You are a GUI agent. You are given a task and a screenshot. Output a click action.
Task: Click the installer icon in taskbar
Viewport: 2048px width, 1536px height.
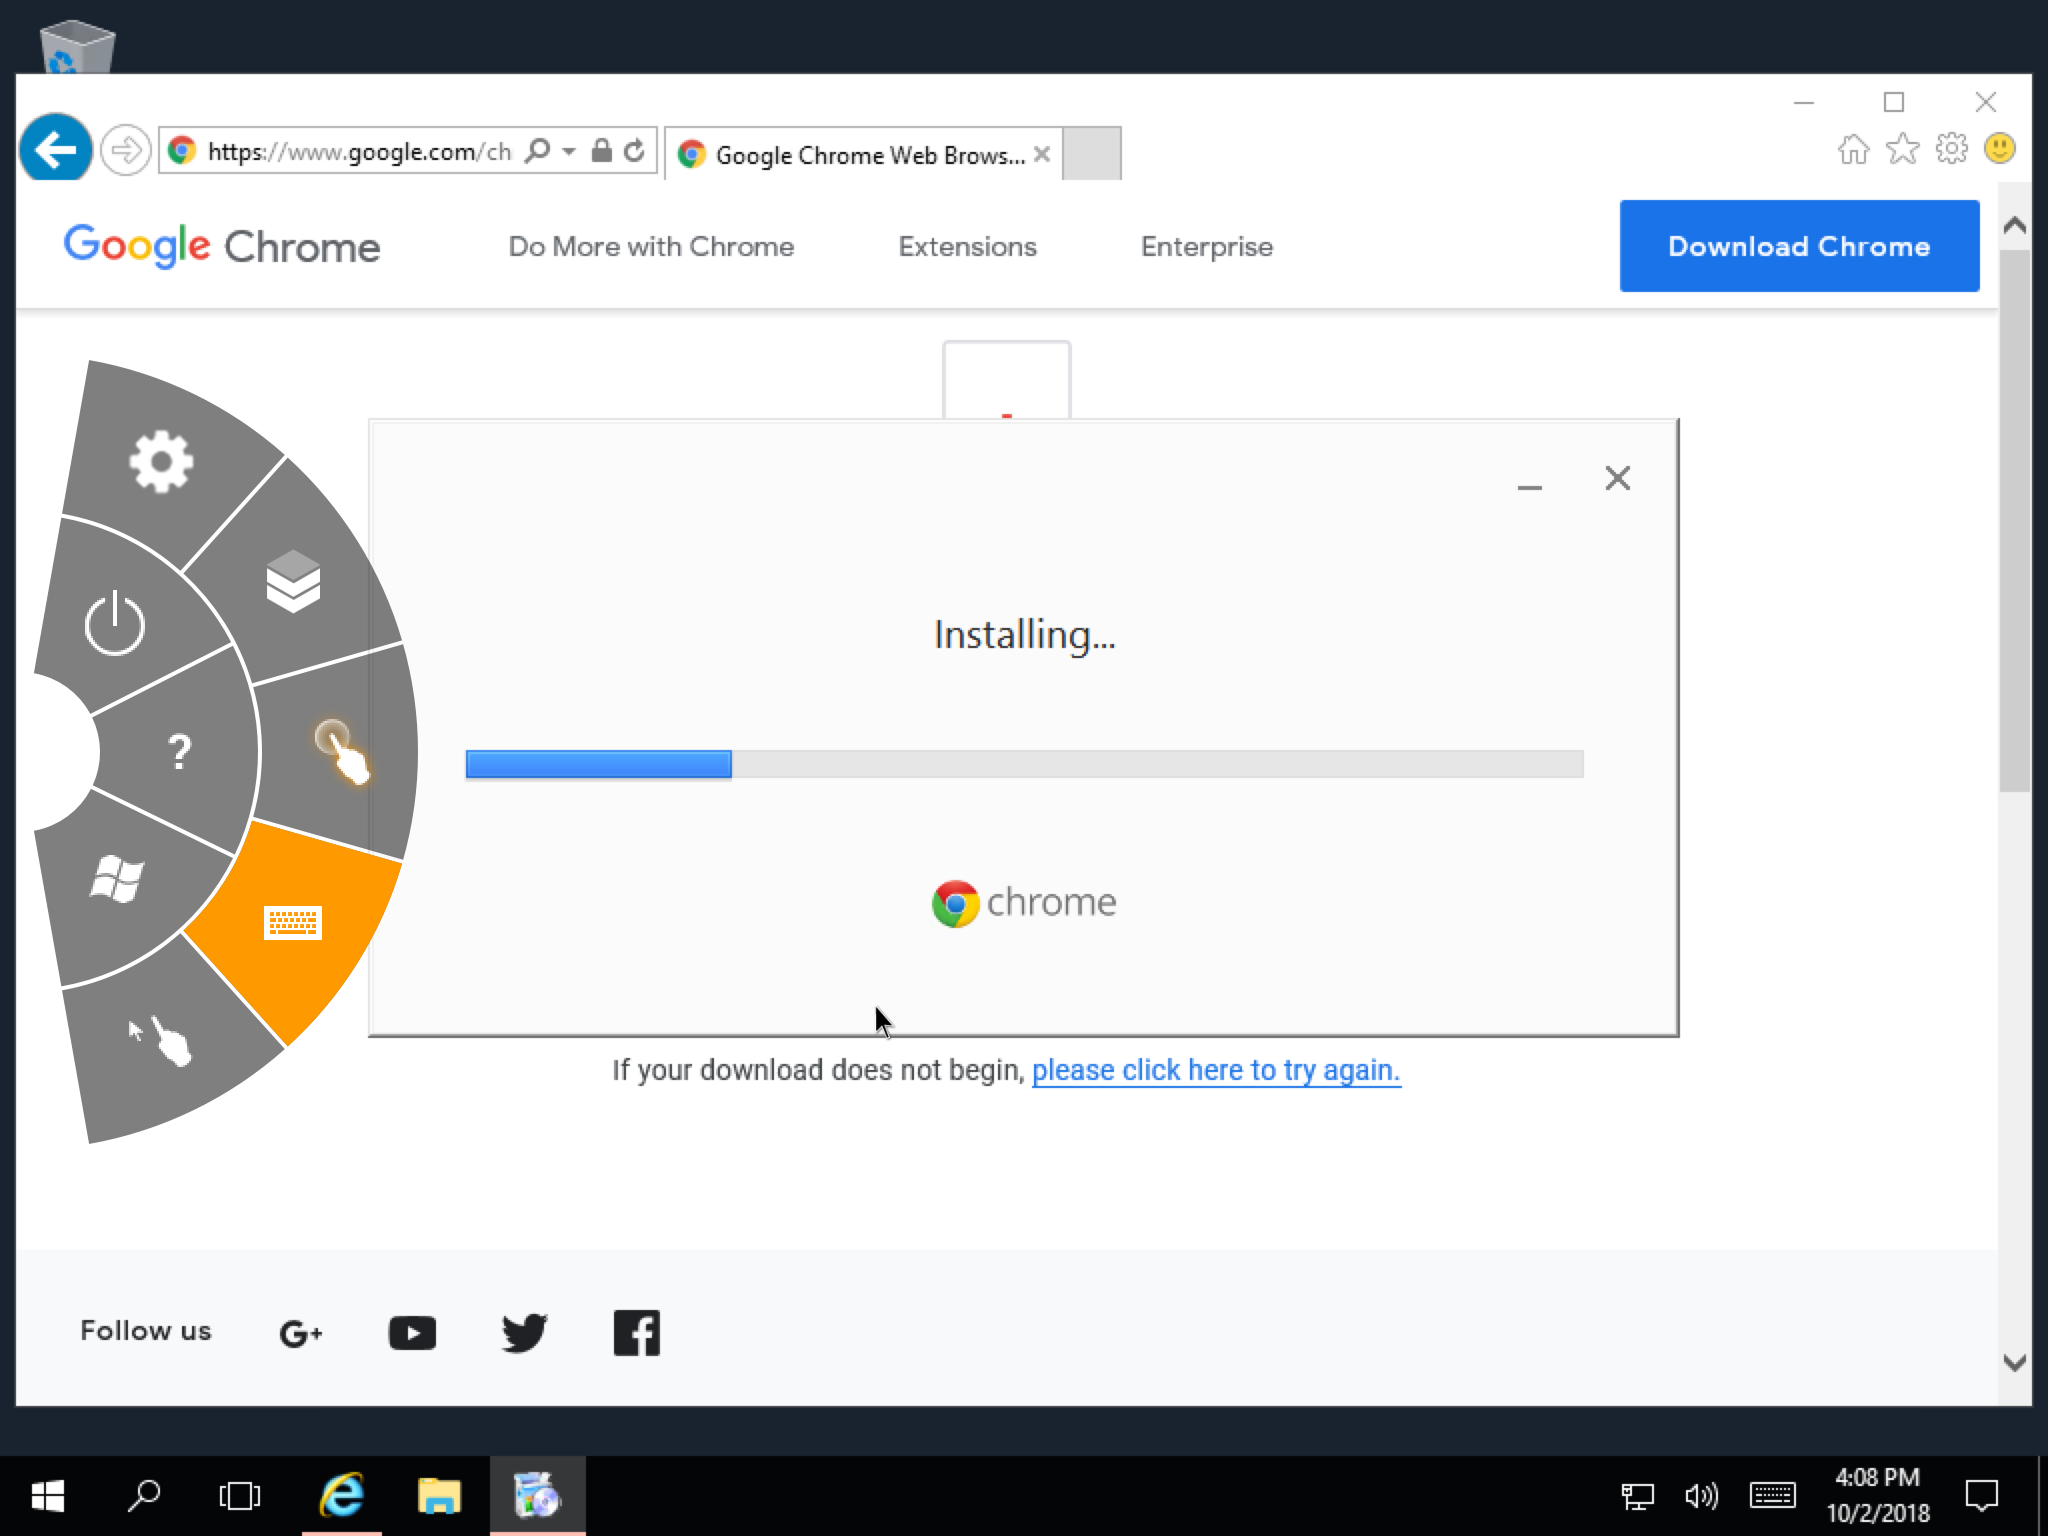click(x=537, y=1496)
